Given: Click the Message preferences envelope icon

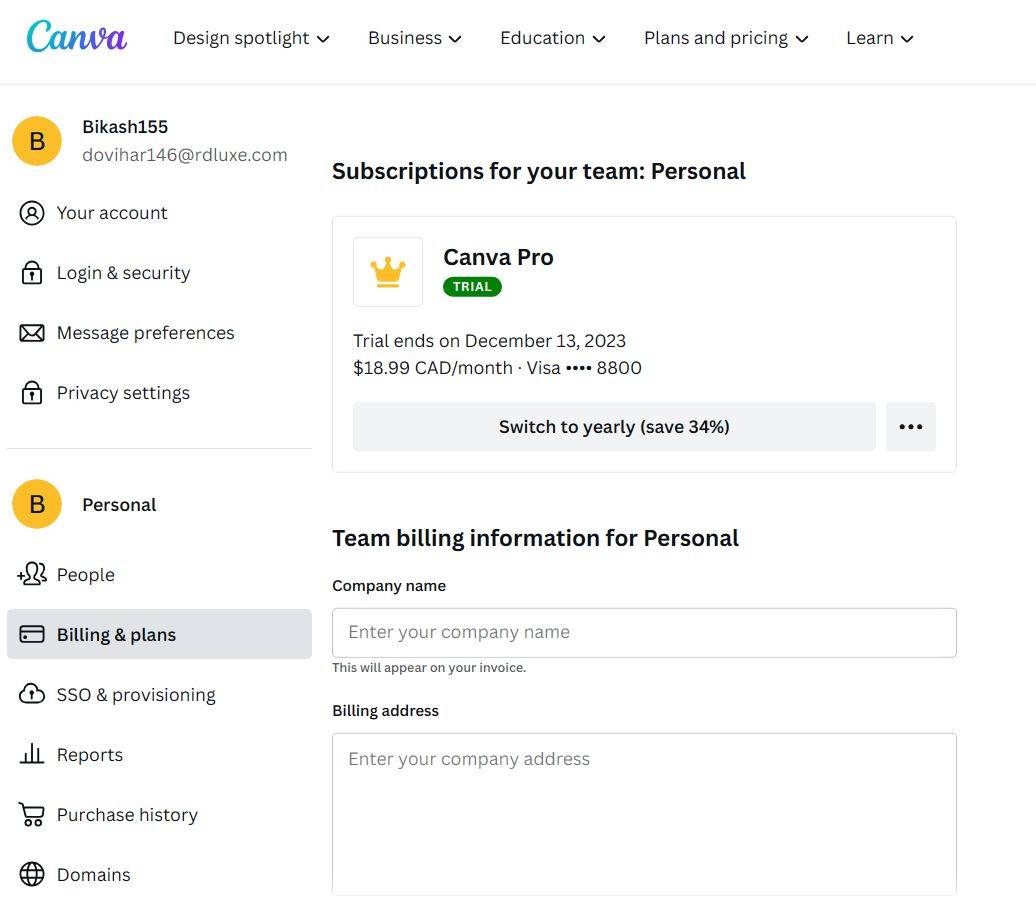Looking at the screenshot, I should coord(32,333).
